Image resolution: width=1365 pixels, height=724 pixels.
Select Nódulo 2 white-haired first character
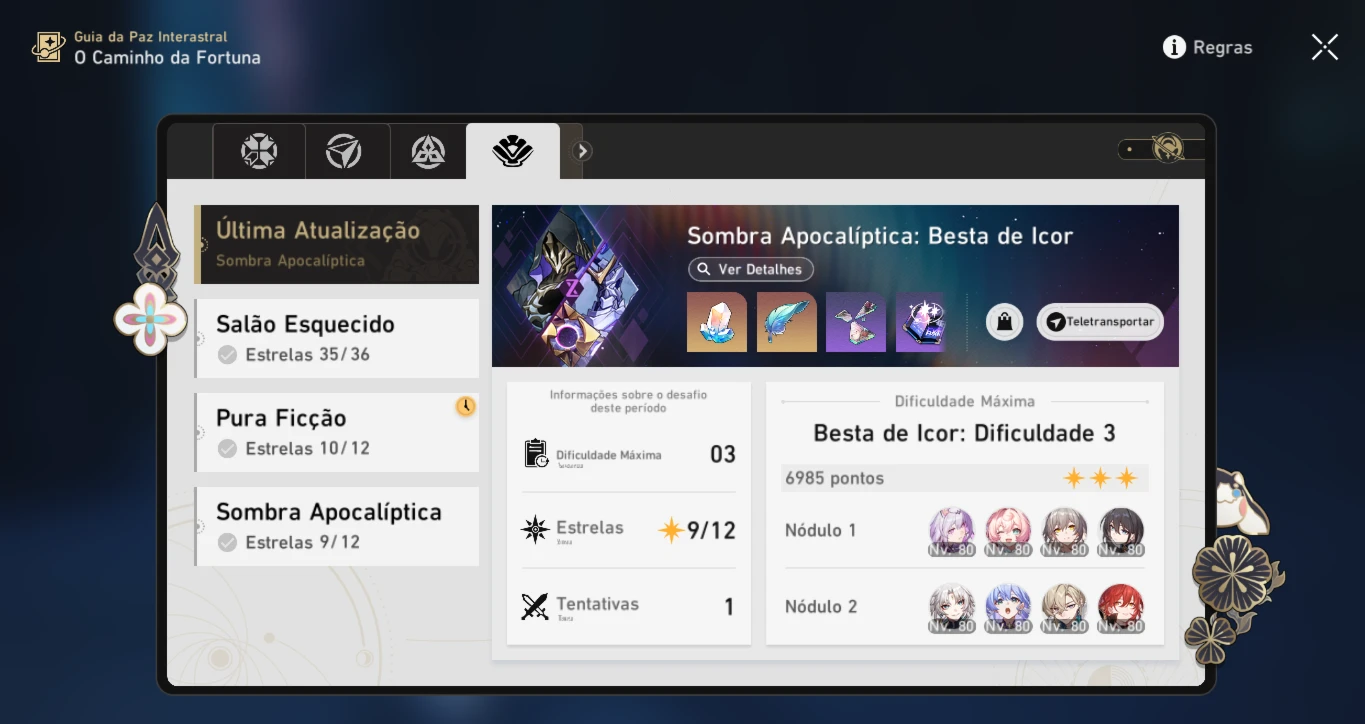point(952,608)
